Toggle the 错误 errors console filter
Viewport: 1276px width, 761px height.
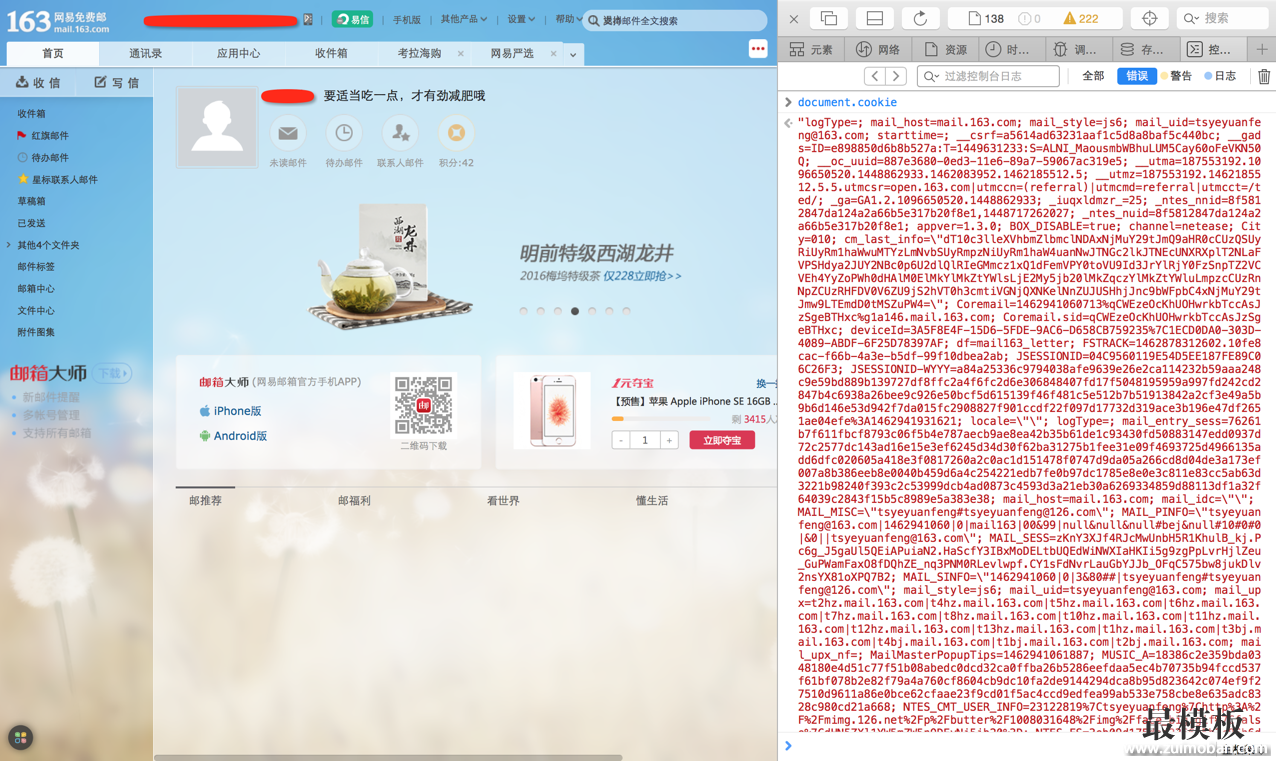pyautogui.click(x=1137, y=76)
